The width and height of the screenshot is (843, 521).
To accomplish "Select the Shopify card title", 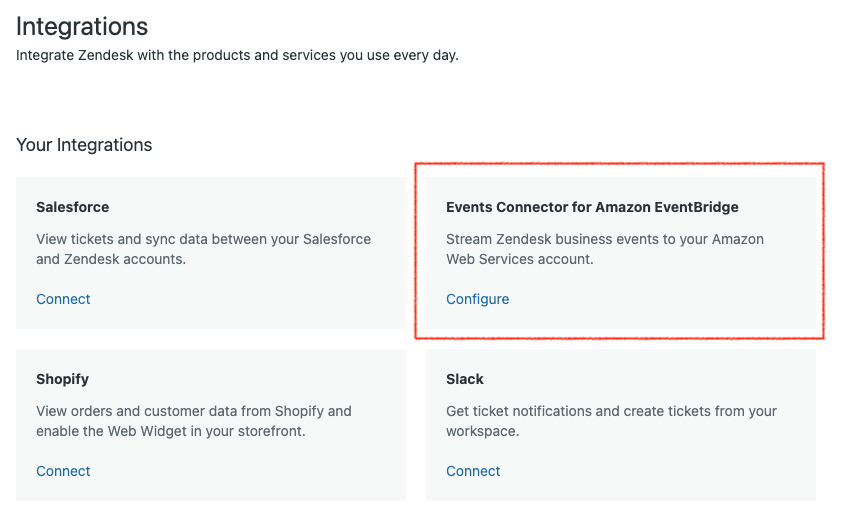I will pos(62,379).
